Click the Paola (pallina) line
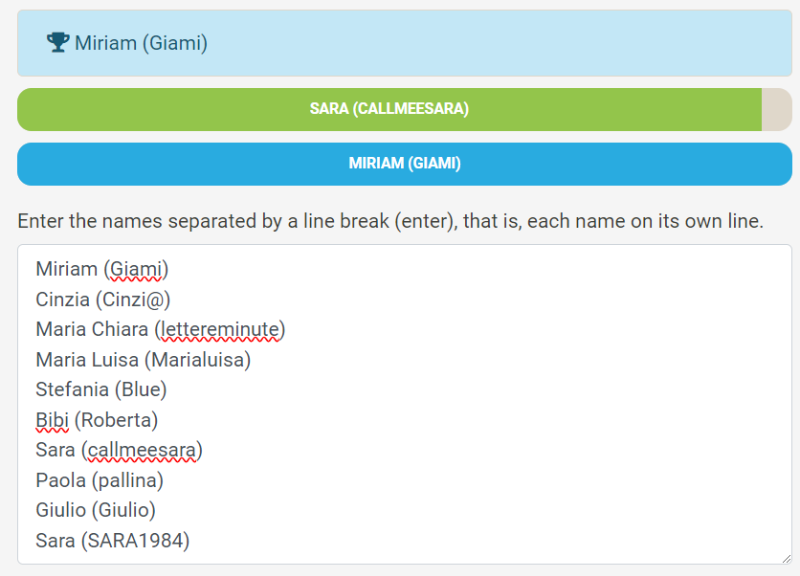The height and width of the screenshot is (576, 800). 99,480
